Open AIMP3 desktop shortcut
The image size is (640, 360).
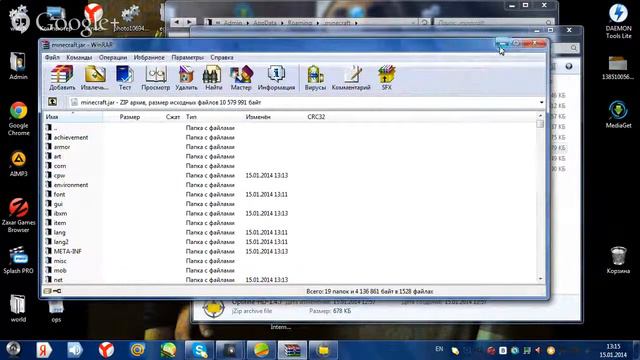click(x=18, y=164)
